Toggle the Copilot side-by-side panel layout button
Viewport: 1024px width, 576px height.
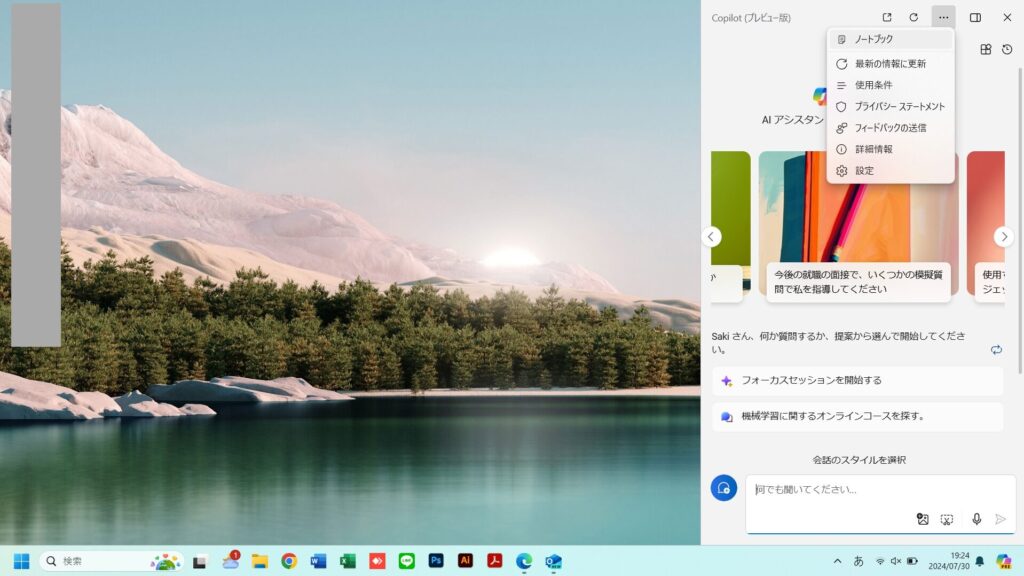pos(975,17)
